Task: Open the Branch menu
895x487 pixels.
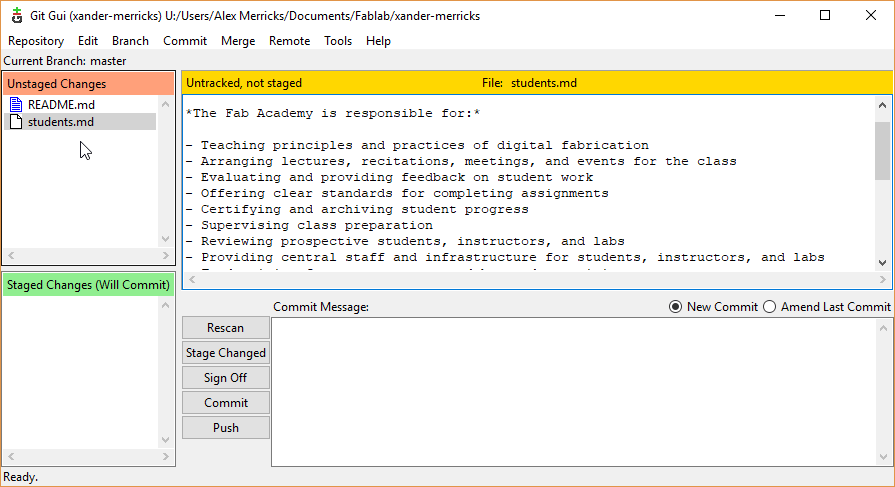Action: point(130,41)
